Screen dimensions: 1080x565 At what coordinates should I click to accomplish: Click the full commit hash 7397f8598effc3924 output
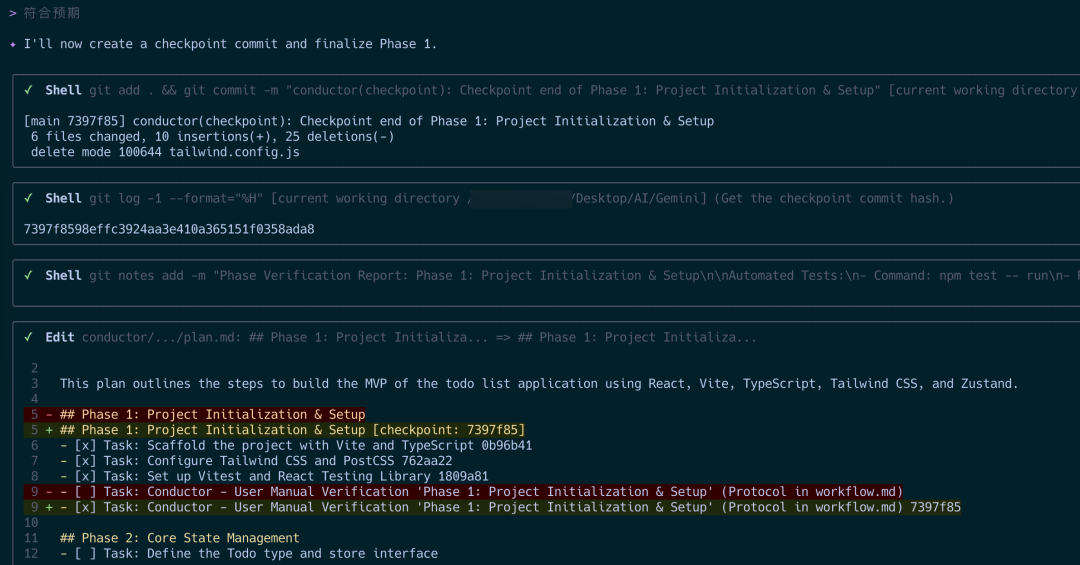[x=169, y=229]
